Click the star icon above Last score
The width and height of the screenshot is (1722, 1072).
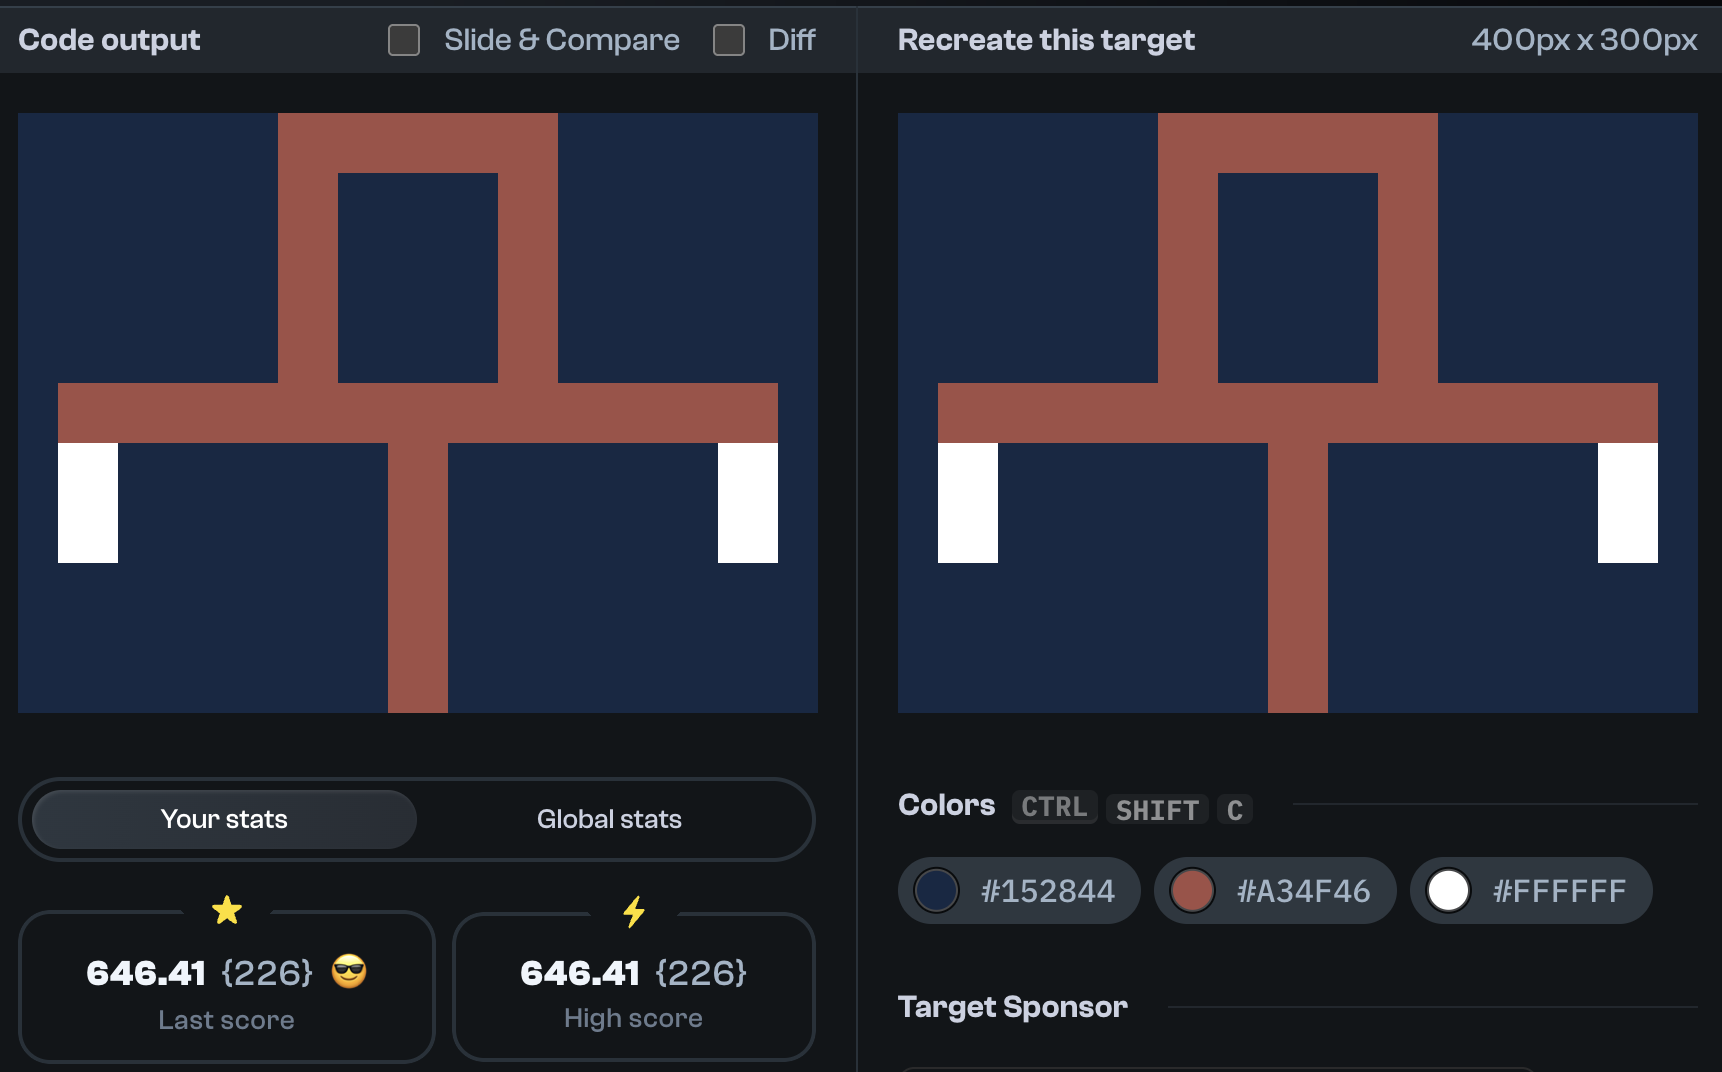point(227,910)
